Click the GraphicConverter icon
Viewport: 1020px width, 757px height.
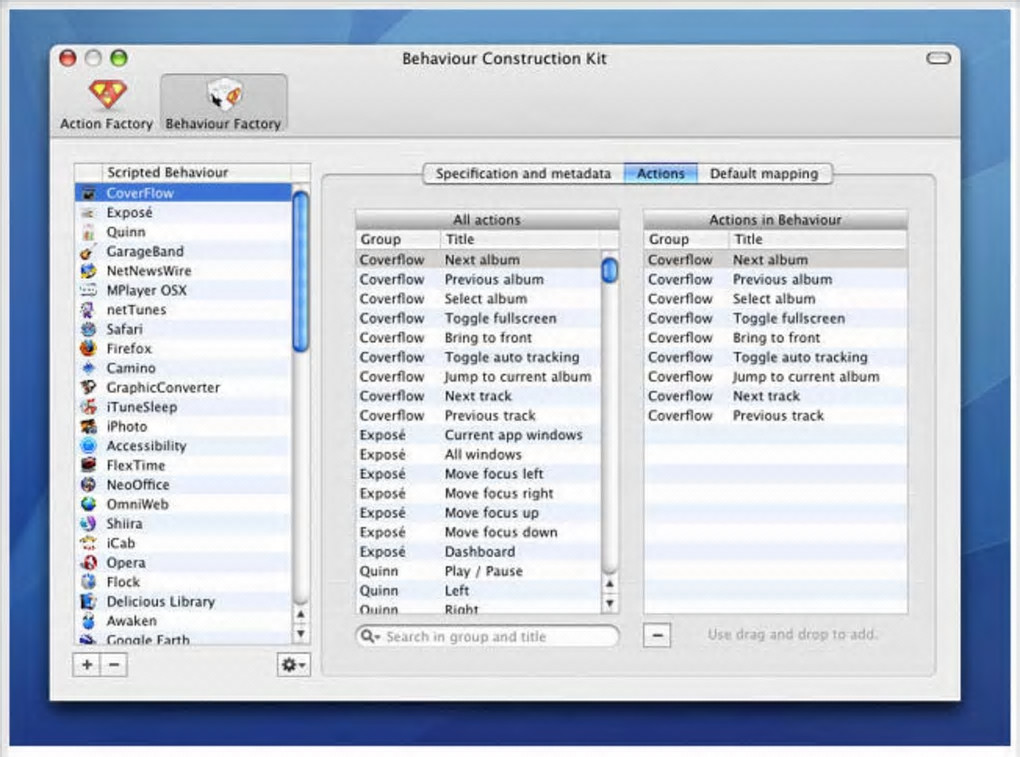89,388
